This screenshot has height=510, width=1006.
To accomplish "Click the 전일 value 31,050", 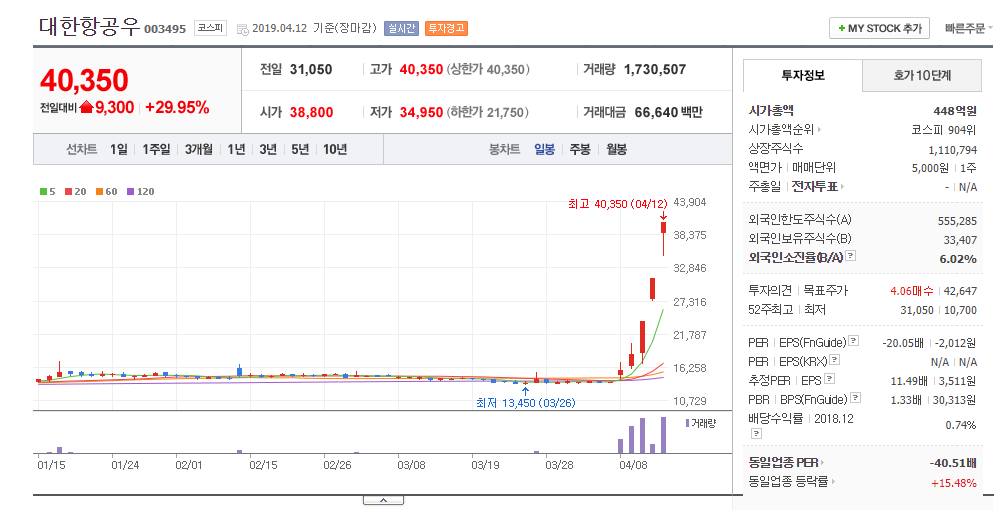I will [x=311, y=69].
